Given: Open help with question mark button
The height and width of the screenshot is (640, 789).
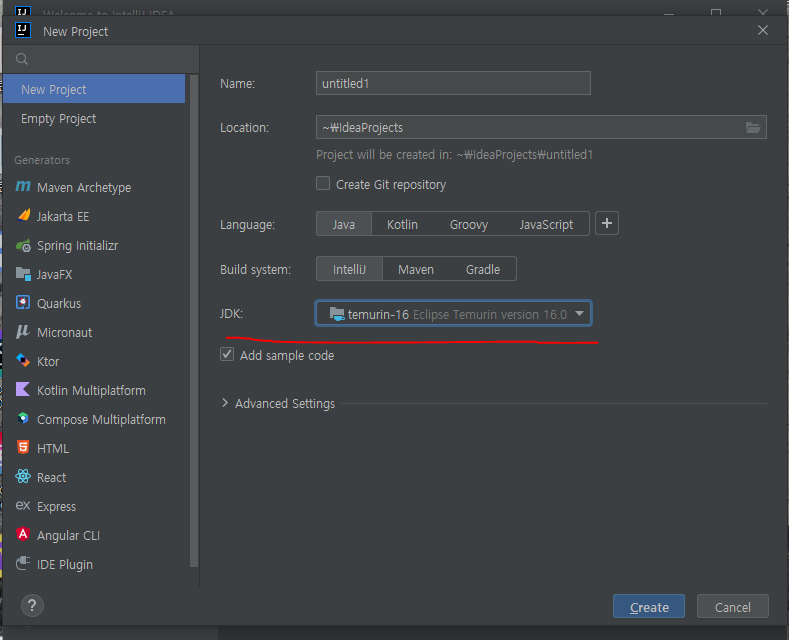Looking at the screenshot, I should pyautogui.click(x=32, y=605).
